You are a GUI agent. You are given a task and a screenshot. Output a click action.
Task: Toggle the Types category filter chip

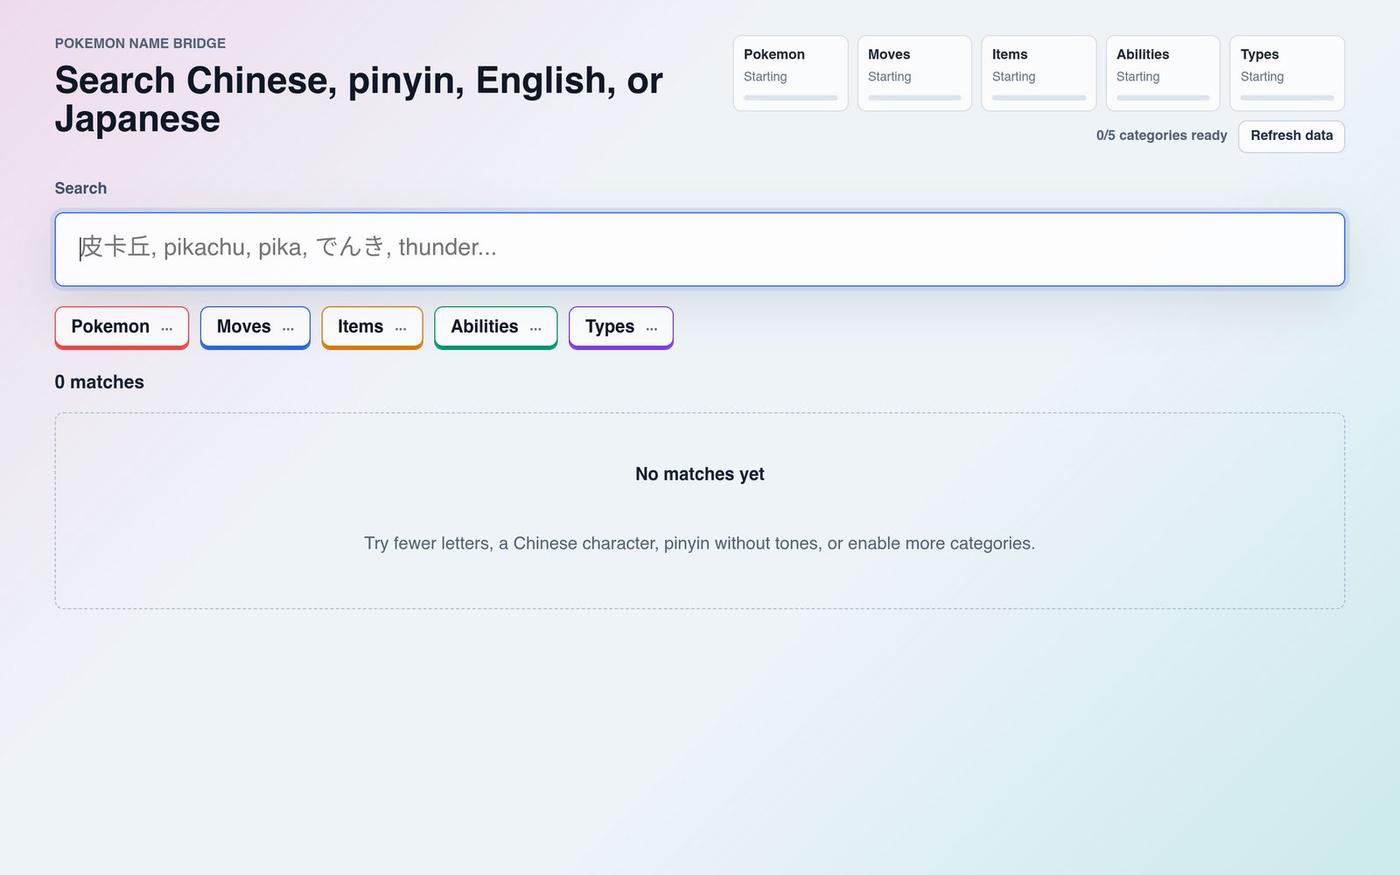tap(621, 328)
